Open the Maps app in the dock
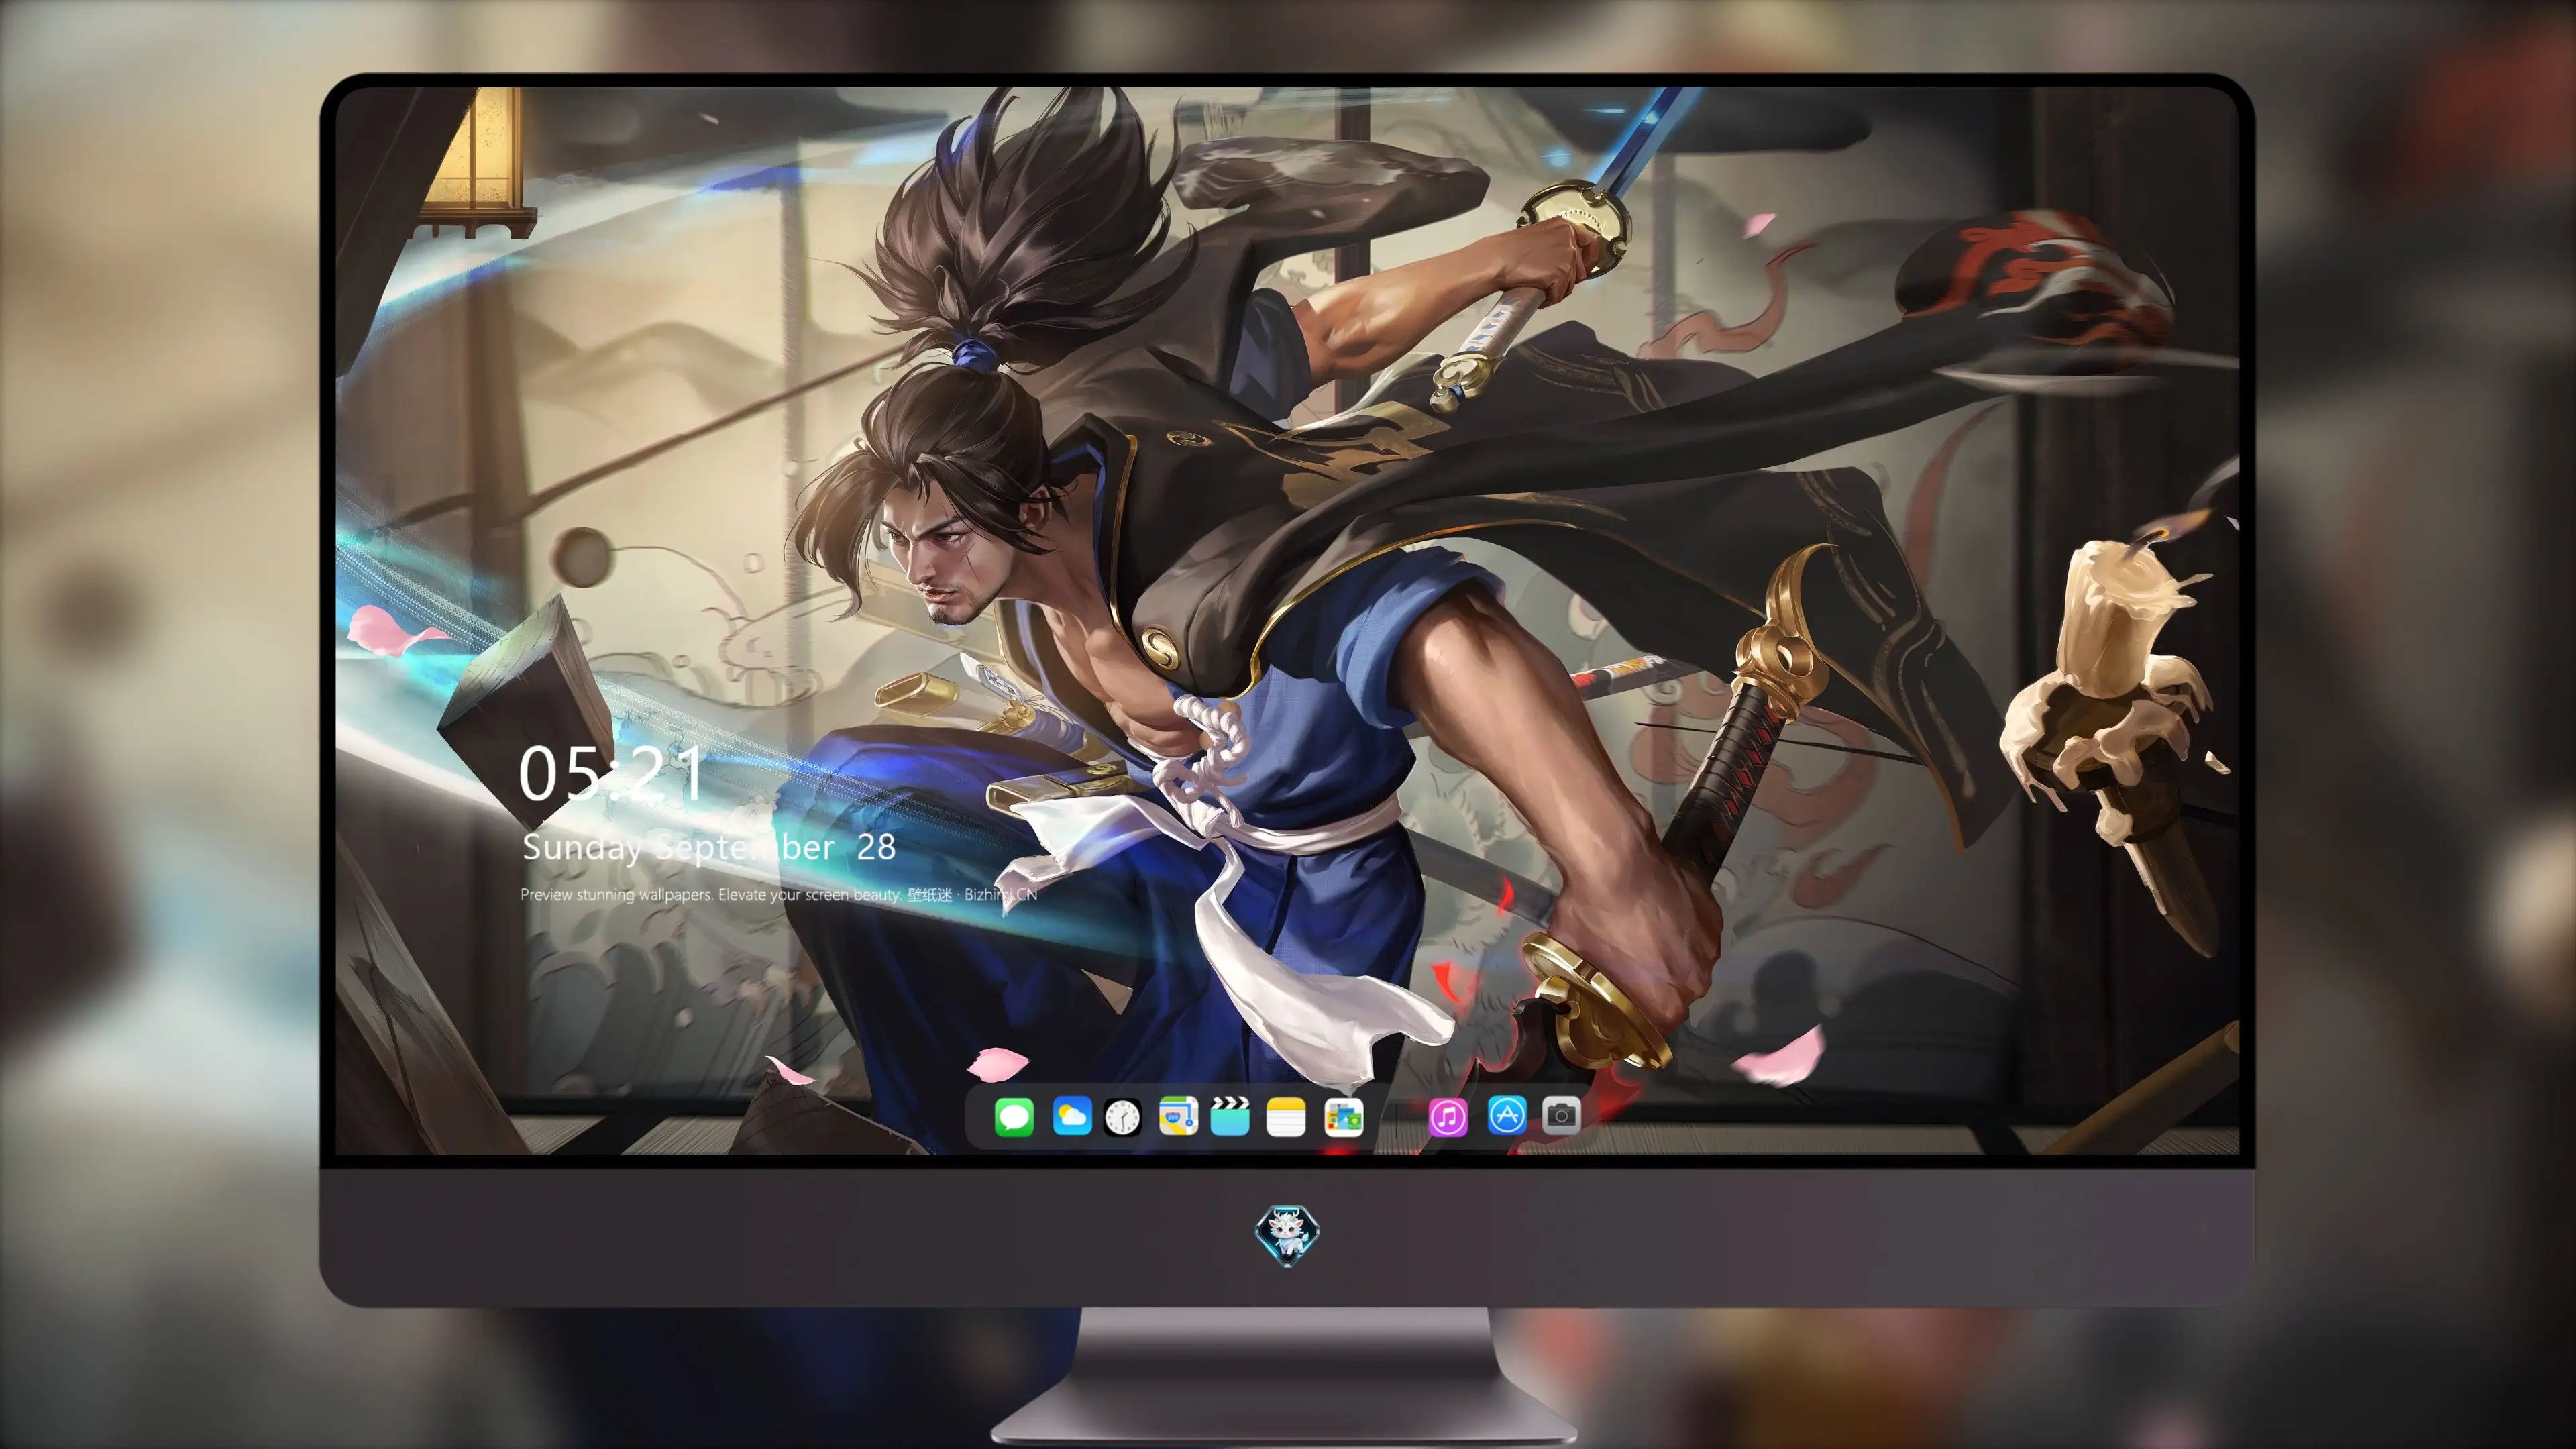This screenshot has width=2576, height=1449. [x=1178, y=1116]
